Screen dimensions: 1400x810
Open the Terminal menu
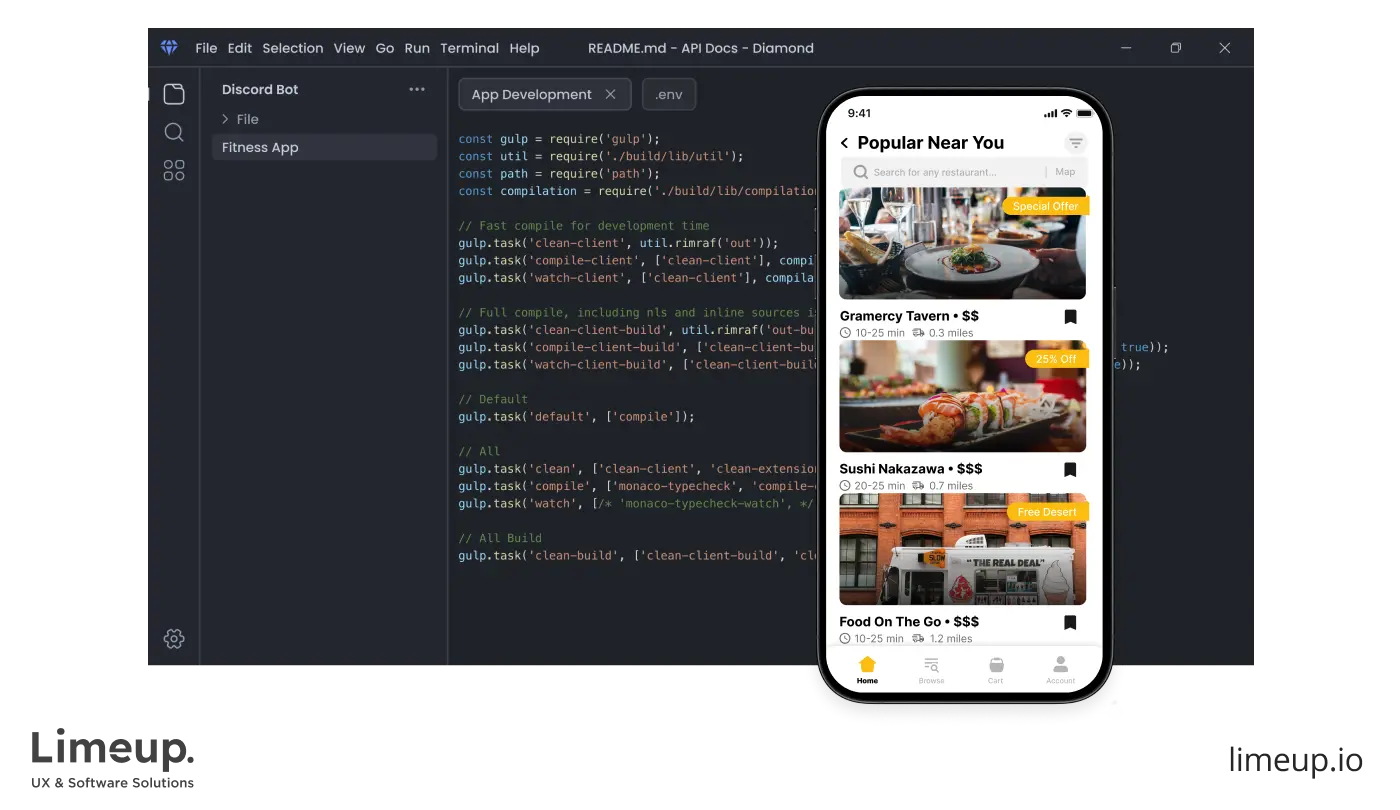469,48
